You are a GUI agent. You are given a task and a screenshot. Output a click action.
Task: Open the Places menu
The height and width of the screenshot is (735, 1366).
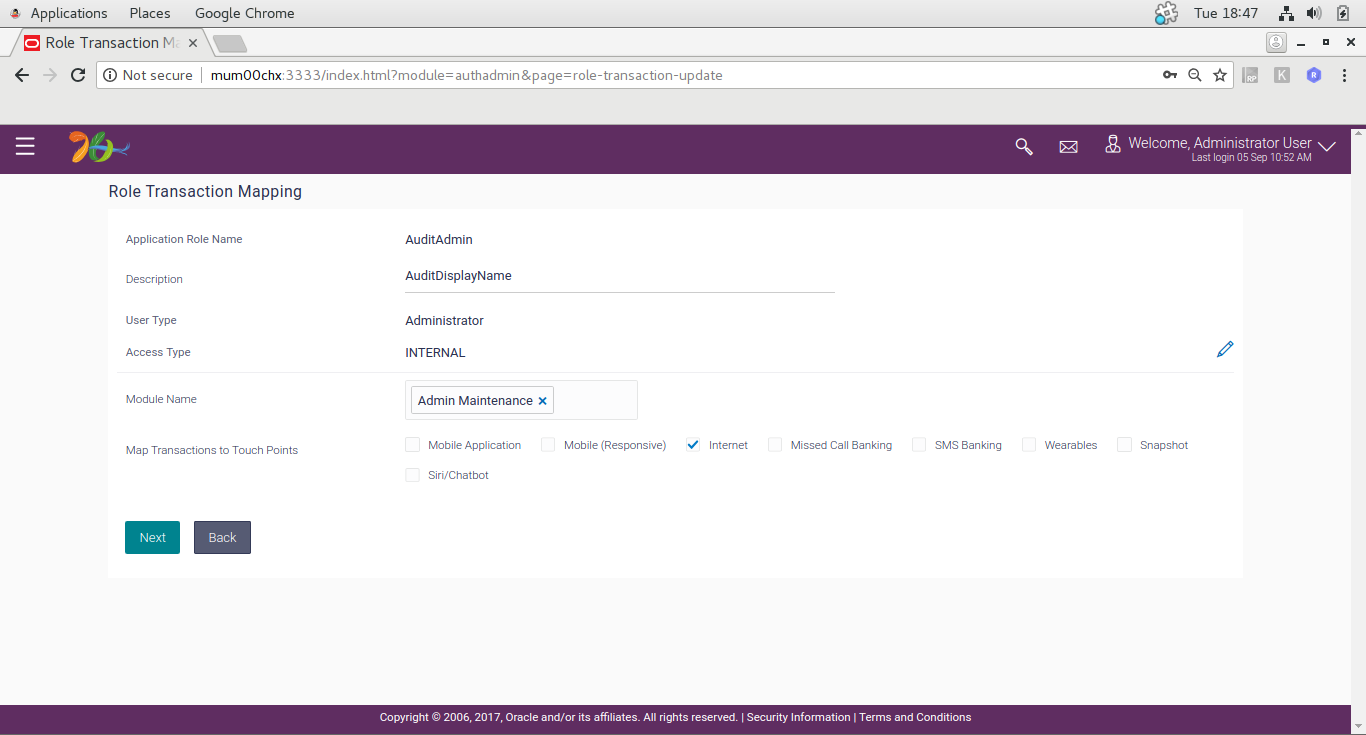150,13
